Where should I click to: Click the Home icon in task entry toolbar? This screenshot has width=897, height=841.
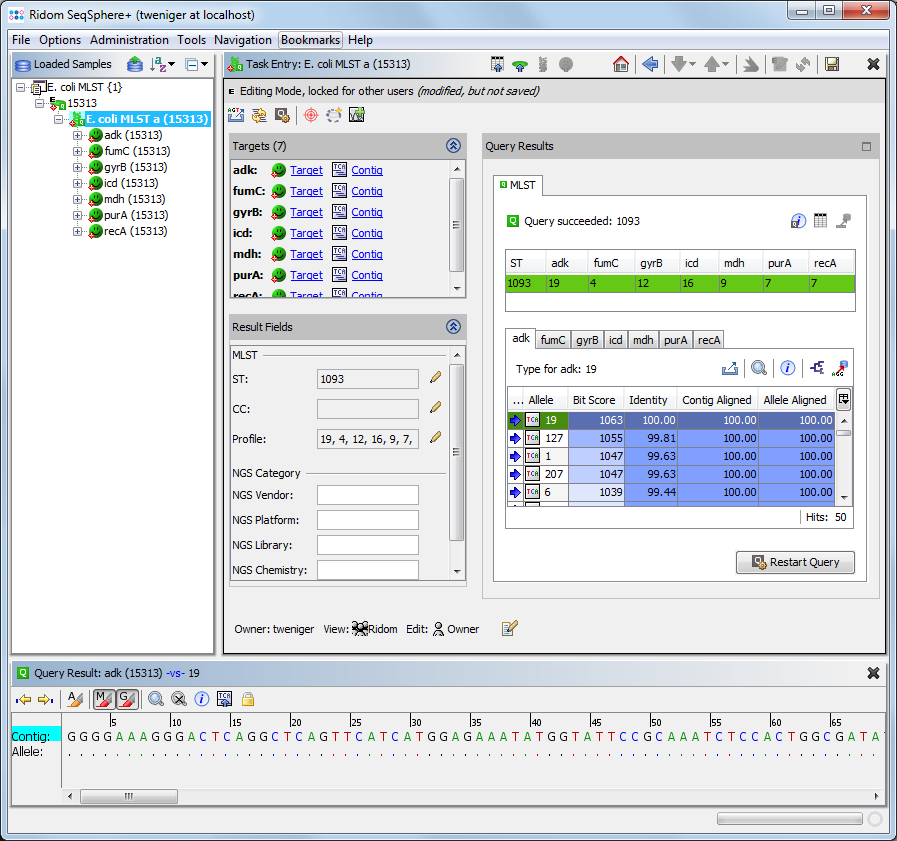coord(621,64)
